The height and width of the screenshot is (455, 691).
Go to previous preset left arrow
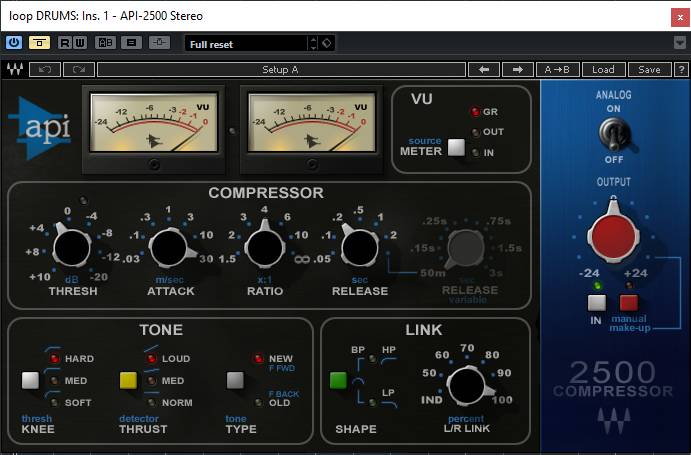point(484,70)
